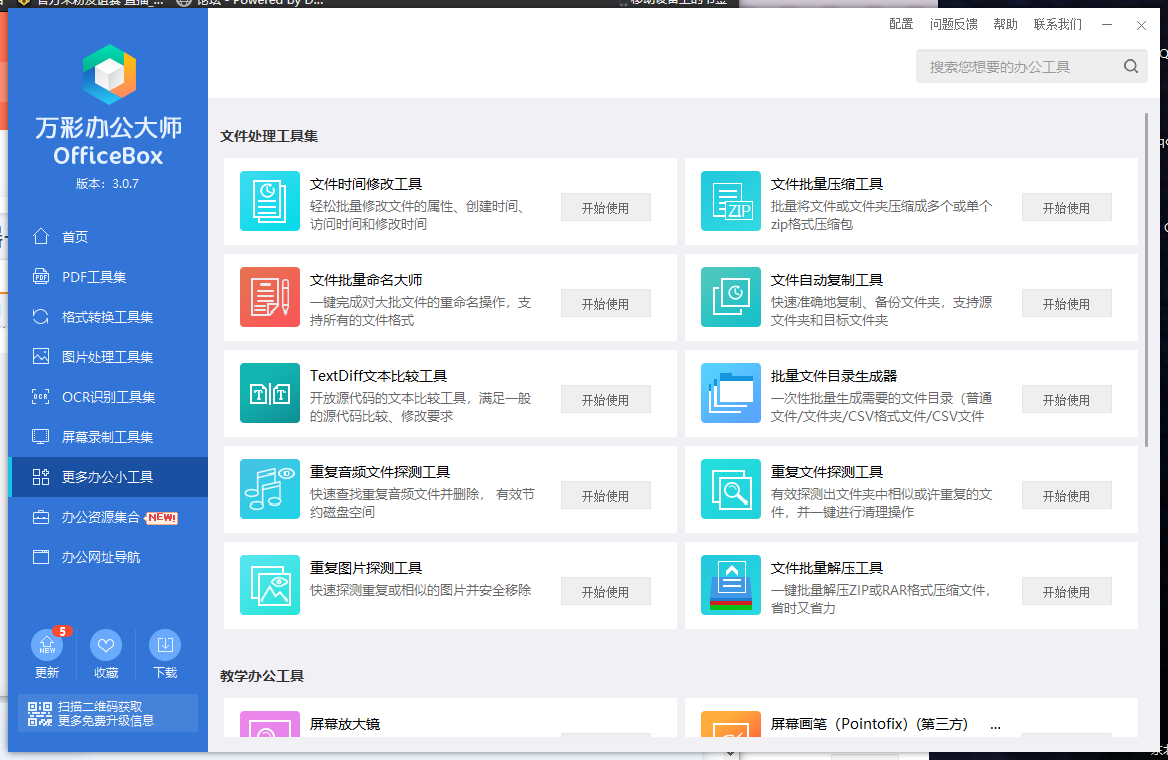Screen dimensions: 1168x760
Task: Click the search magnifier icon
Action: (x=1131, y=66)
